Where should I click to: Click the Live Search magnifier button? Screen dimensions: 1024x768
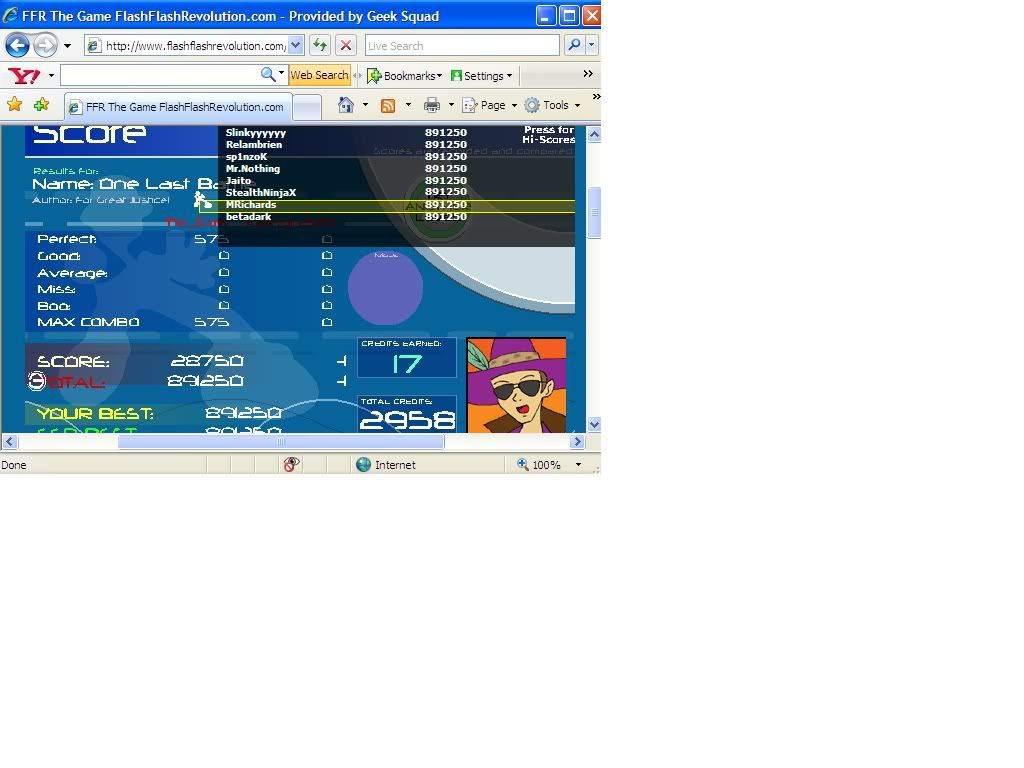573,46
